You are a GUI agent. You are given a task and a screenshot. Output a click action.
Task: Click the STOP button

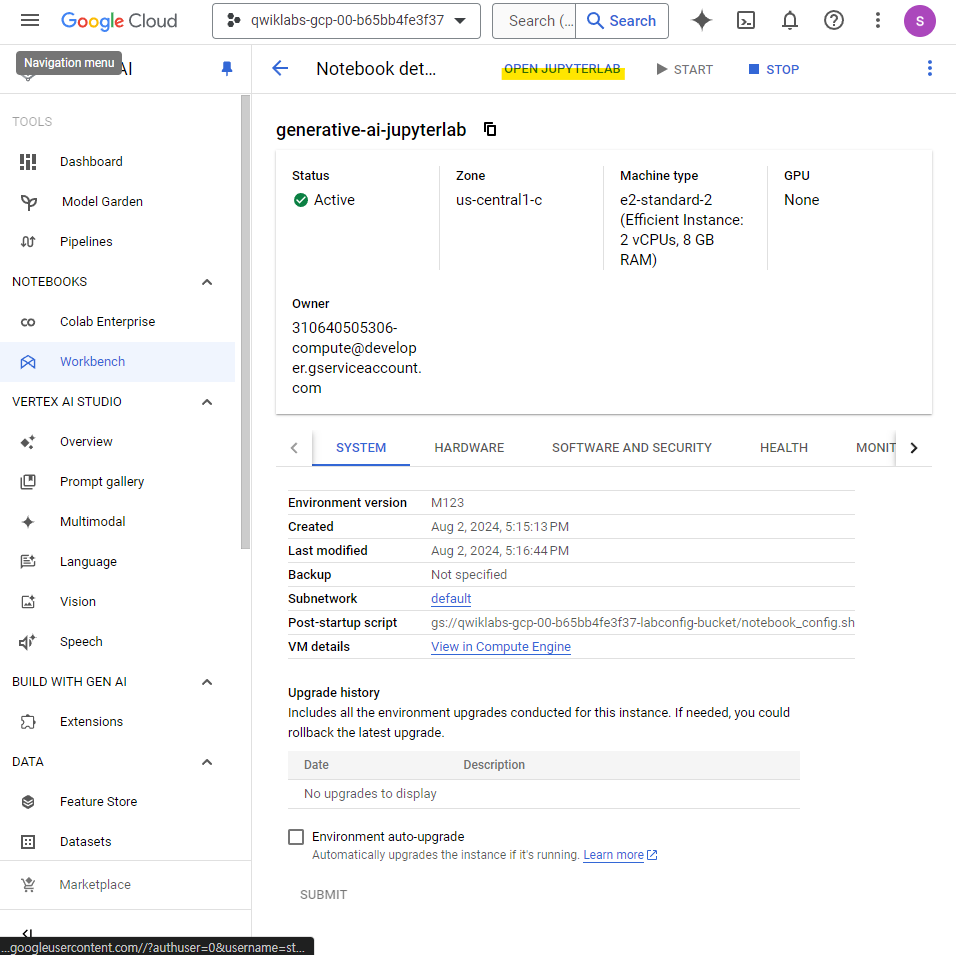click(773, 69)
